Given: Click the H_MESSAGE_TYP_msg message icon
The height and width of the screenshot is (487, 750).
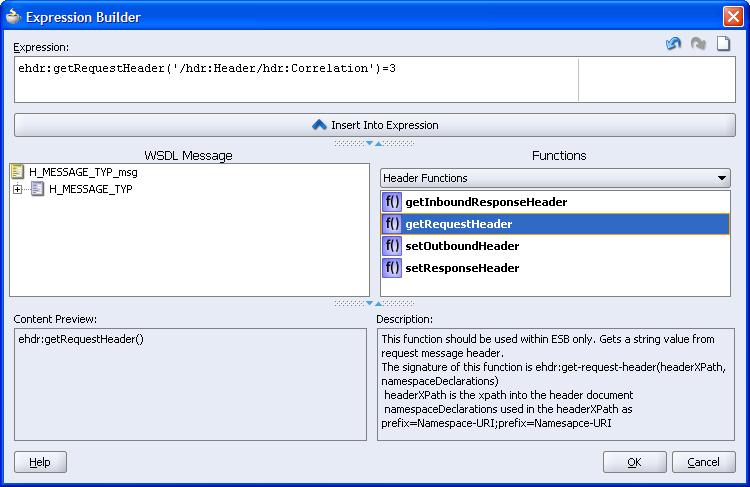Looking at the screenshot, I should coord(17,172).
